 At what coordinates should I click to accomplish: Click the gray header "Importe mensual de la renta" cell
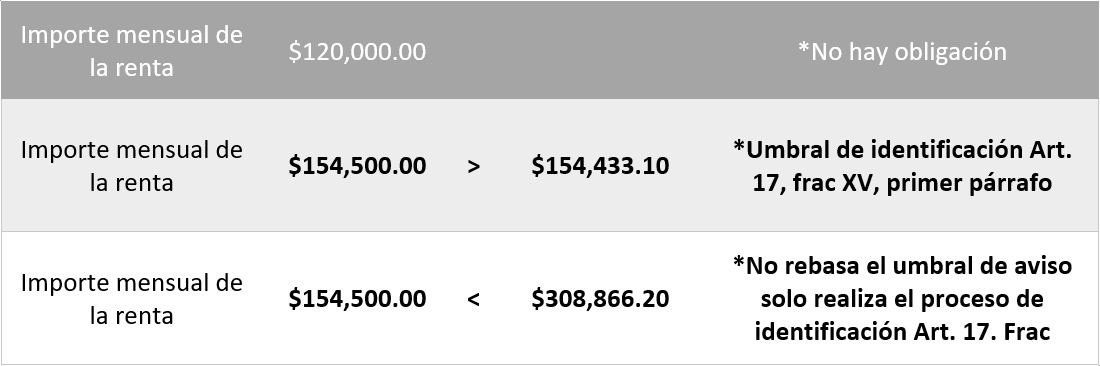[x=132, y=51]
